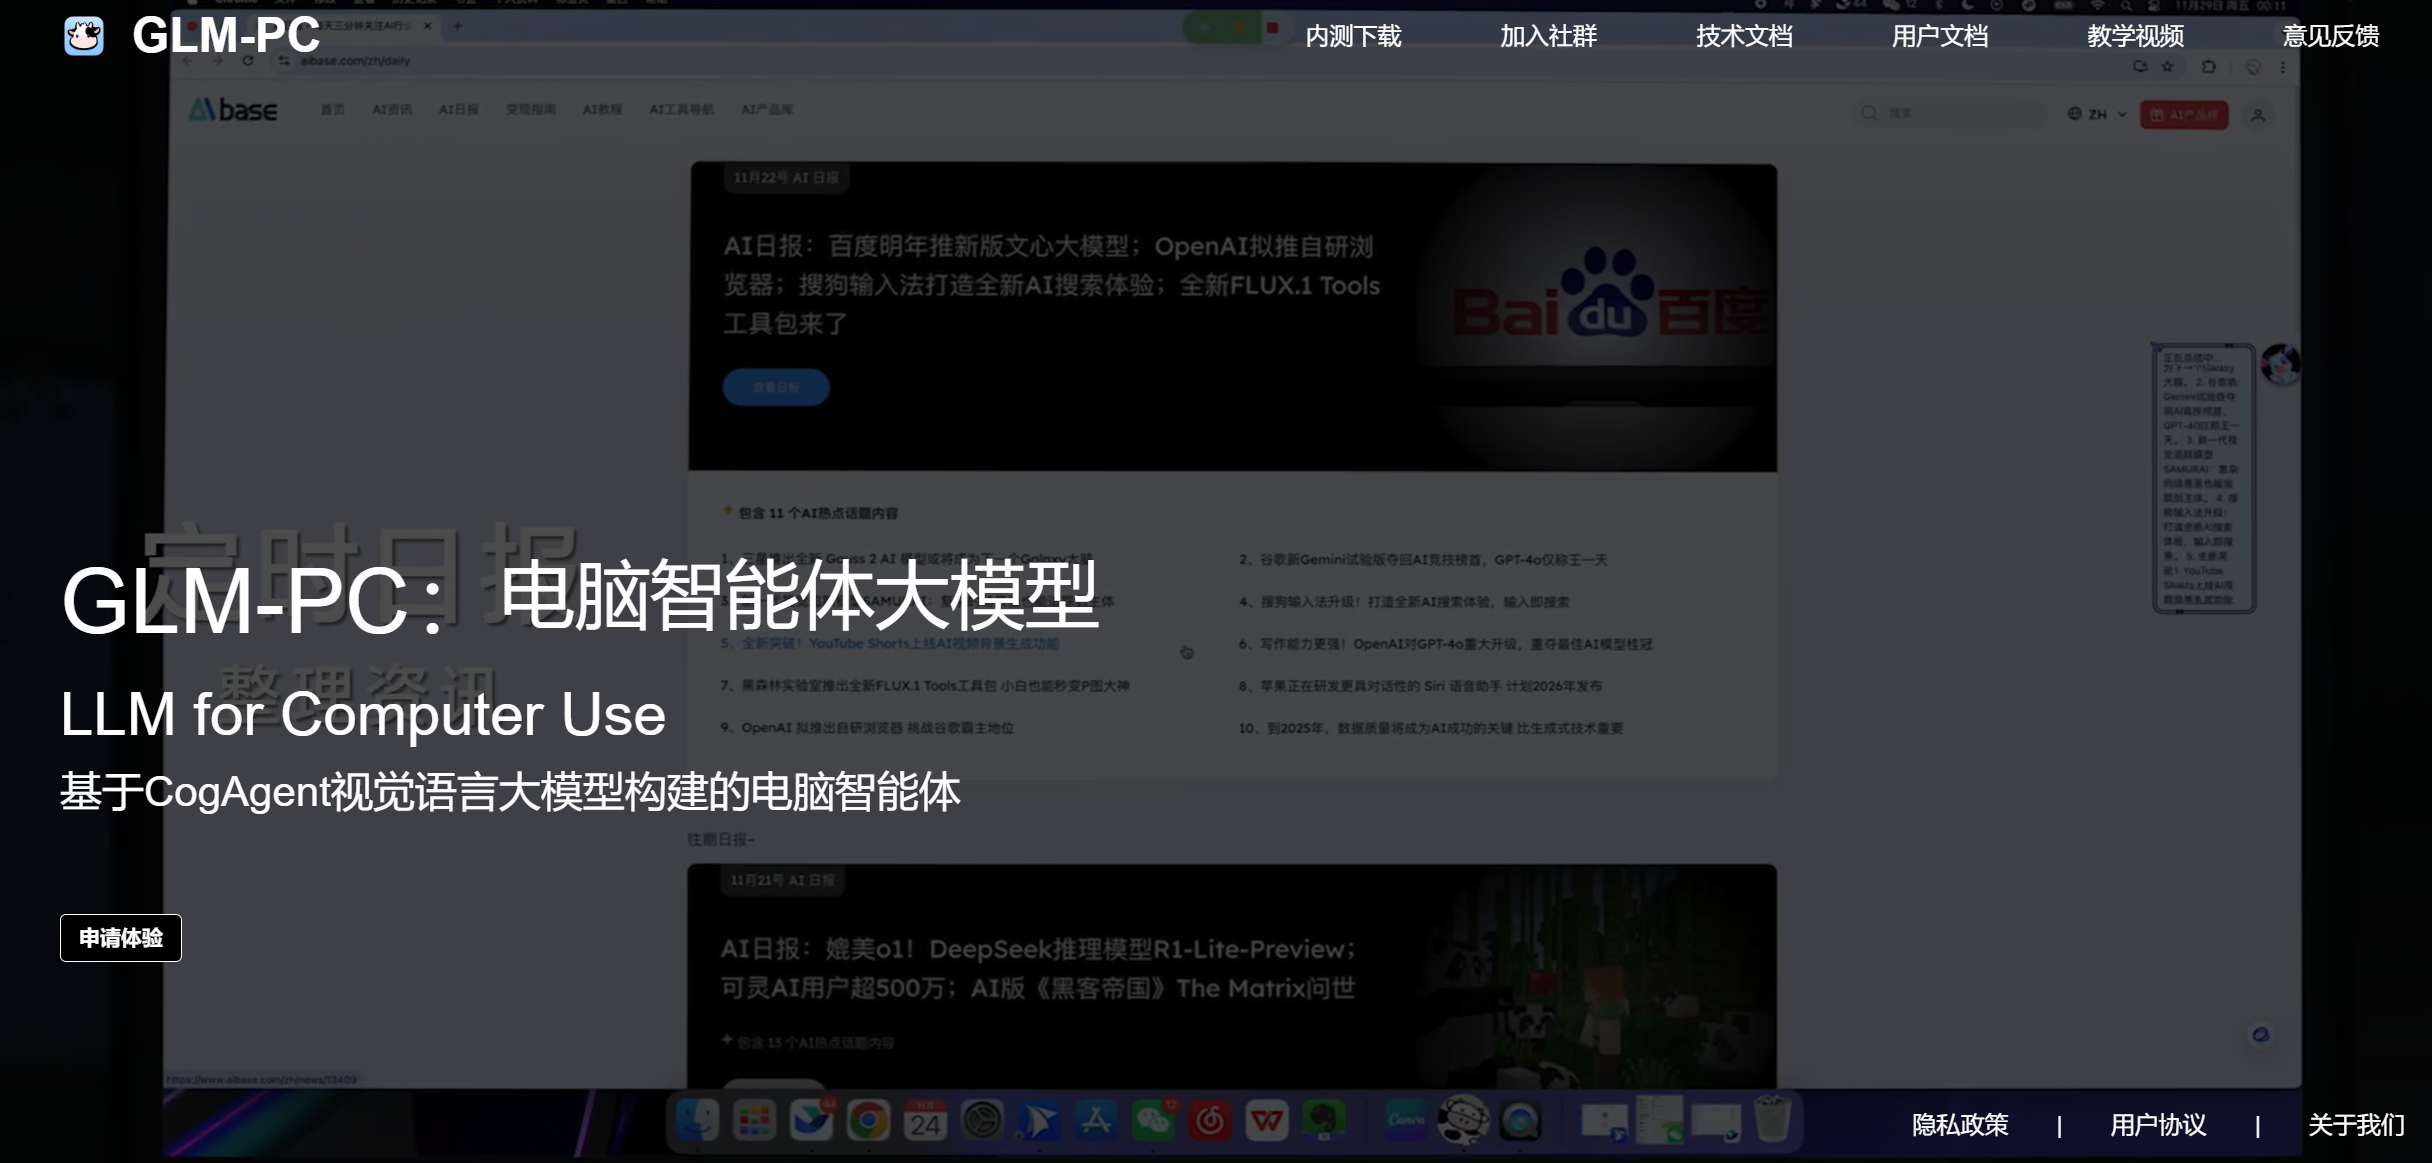The width and height of the screenshot is (2432, 1163).
Task: Select 教学视频 in the header menu
Action: tap(2135, 36)
